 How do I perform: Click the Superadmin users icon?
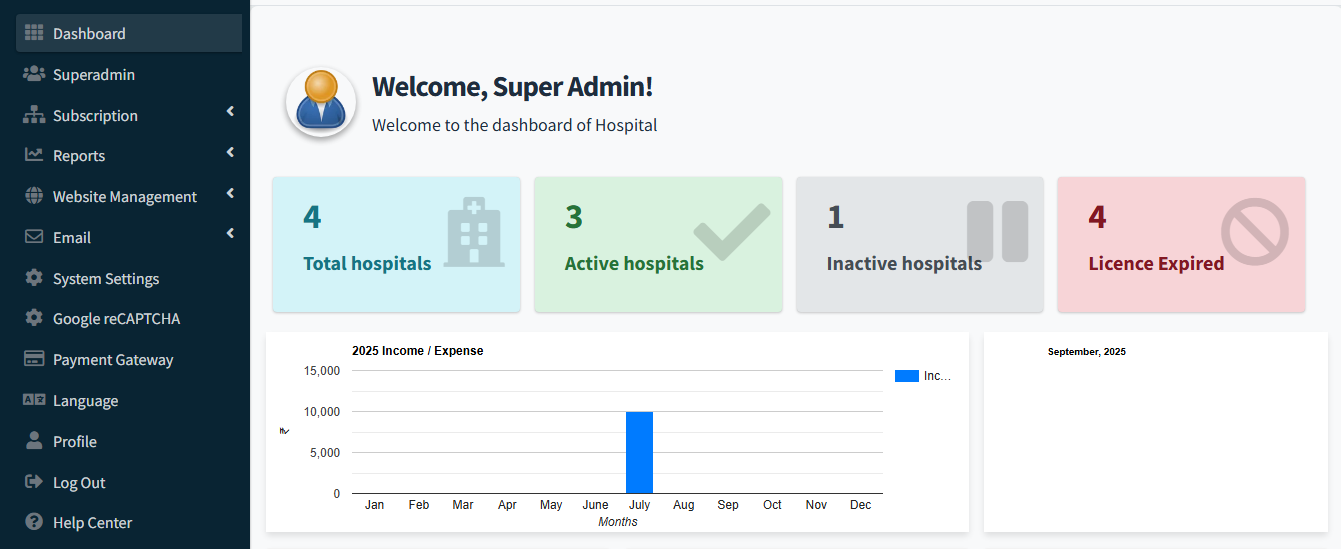[x=34, y=74]
